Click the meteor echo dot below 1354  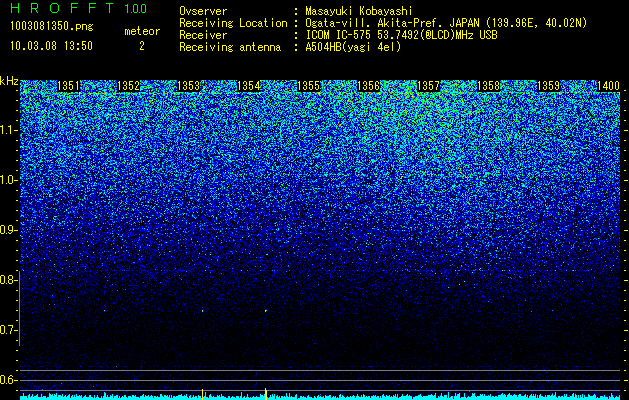pyautogui.click(x=266, y=311)
